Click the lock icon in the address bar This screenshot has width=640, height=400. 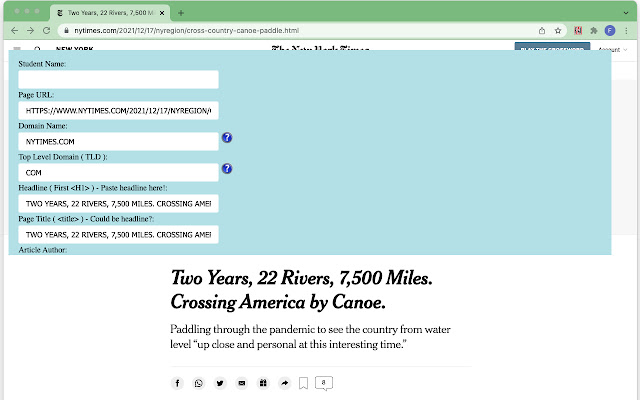tap(66, 31)
